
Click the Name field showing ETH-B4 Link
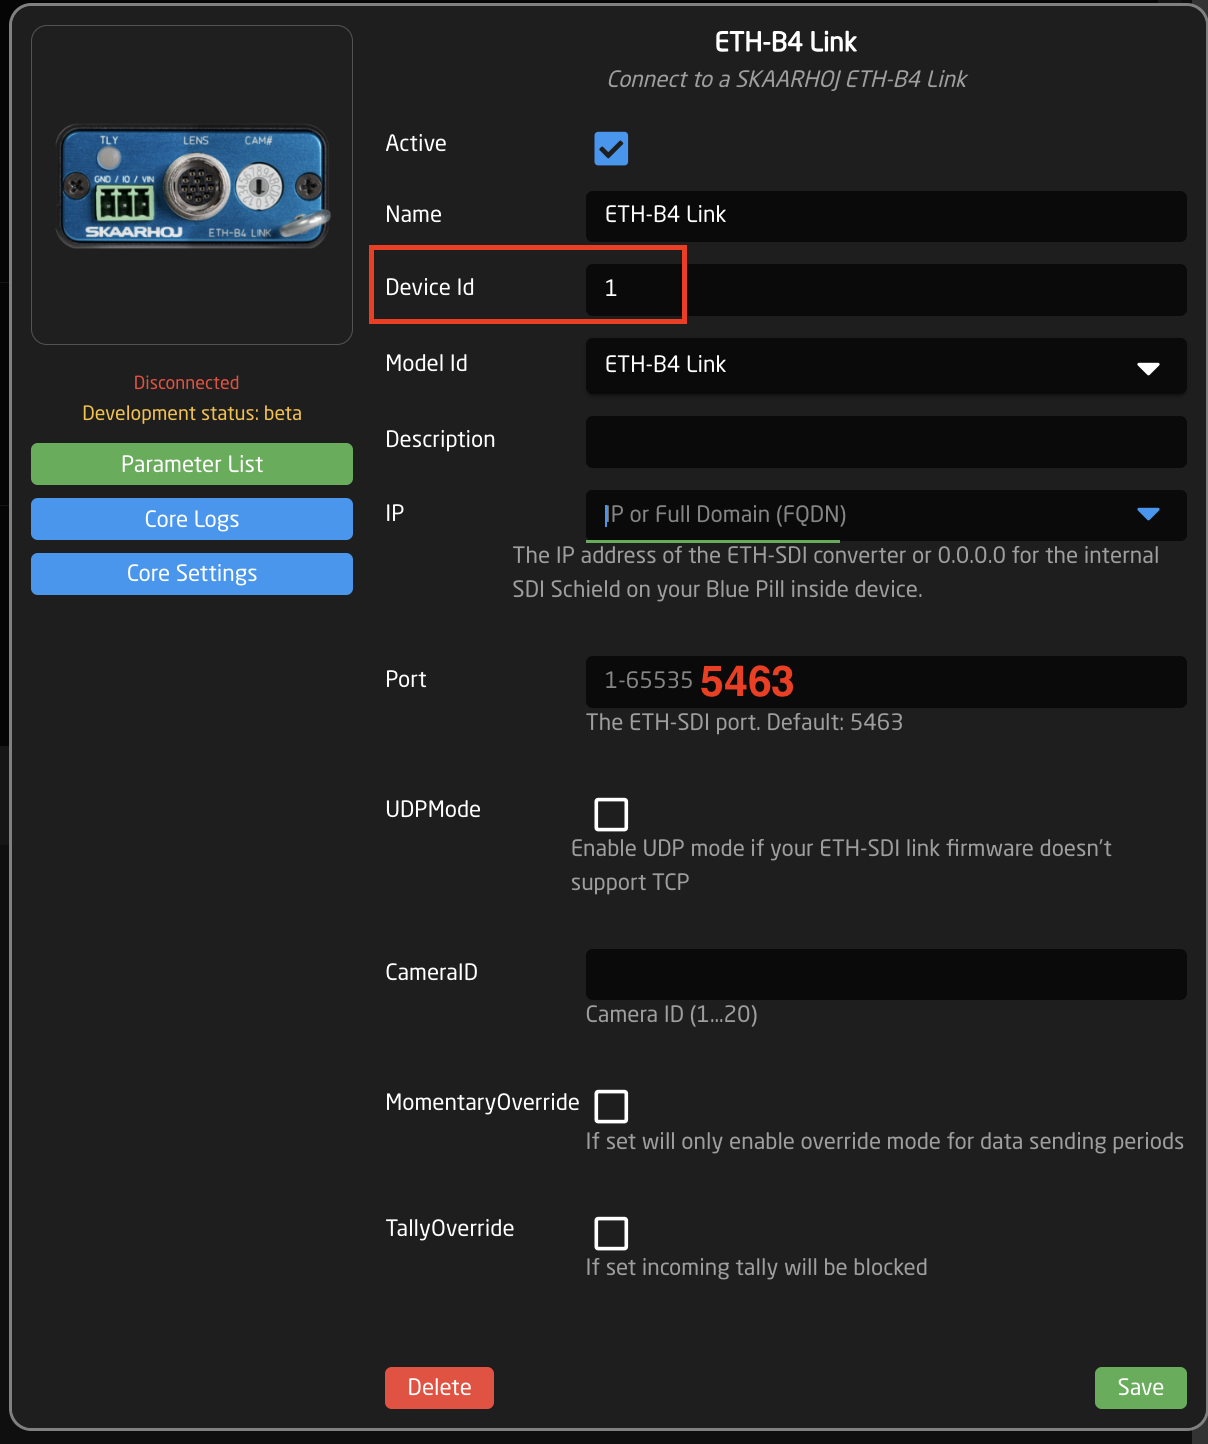pos(885,216)
